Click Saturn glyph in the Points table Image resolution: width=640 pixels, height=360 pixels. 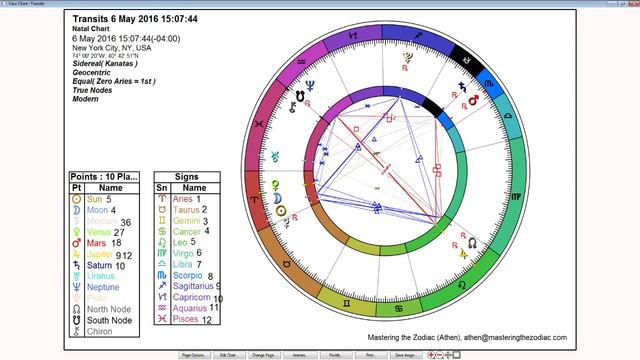76,265
